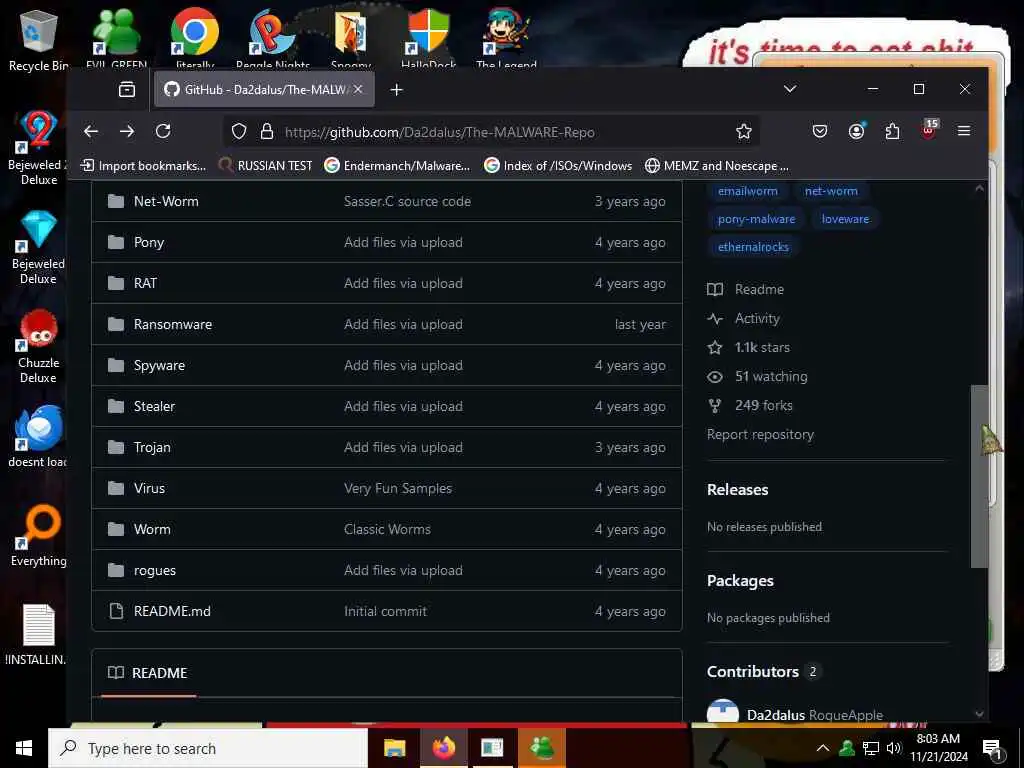Image resolution: width=1024 pixels, height=768 pixels.
Task: Reload the GitHub page
Action: (163, 131)
